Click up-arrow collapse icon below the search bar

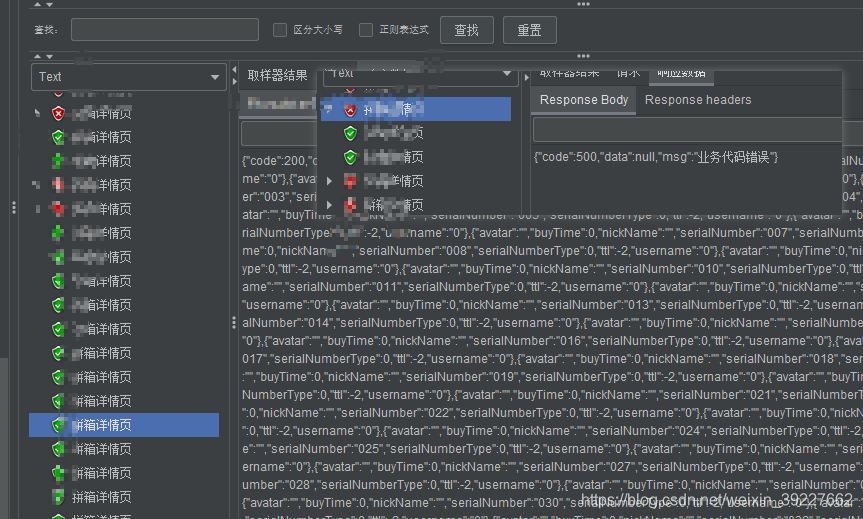(x=37, y=56)
